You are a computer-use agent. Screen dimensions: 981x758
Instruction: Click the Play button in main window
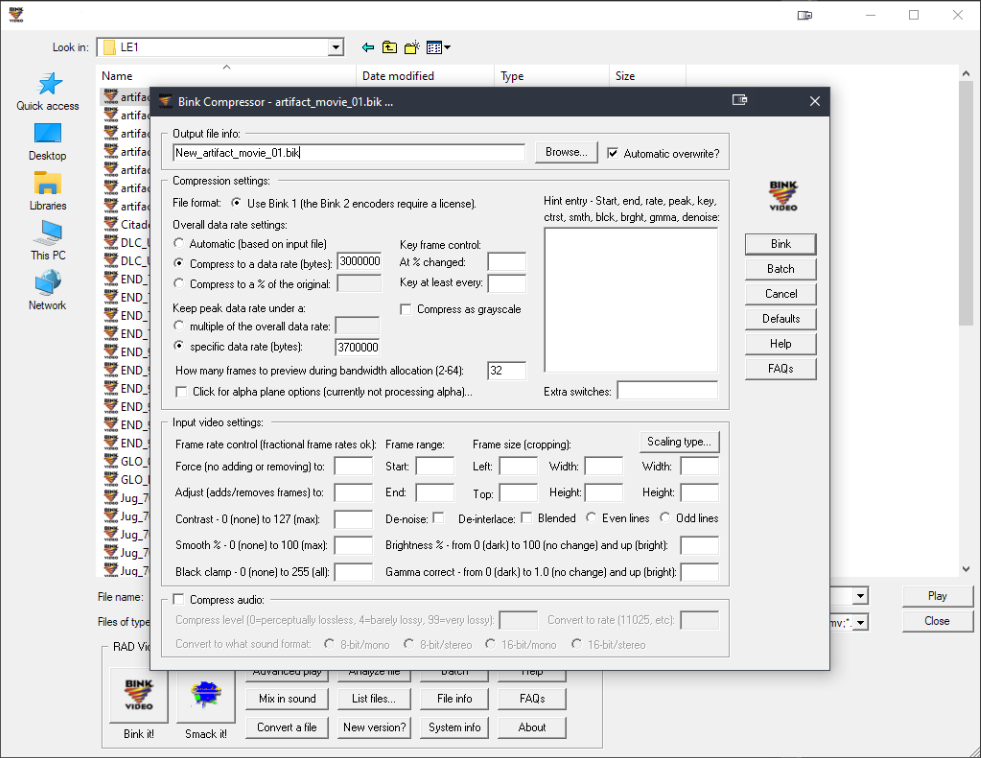click(937, 596)
